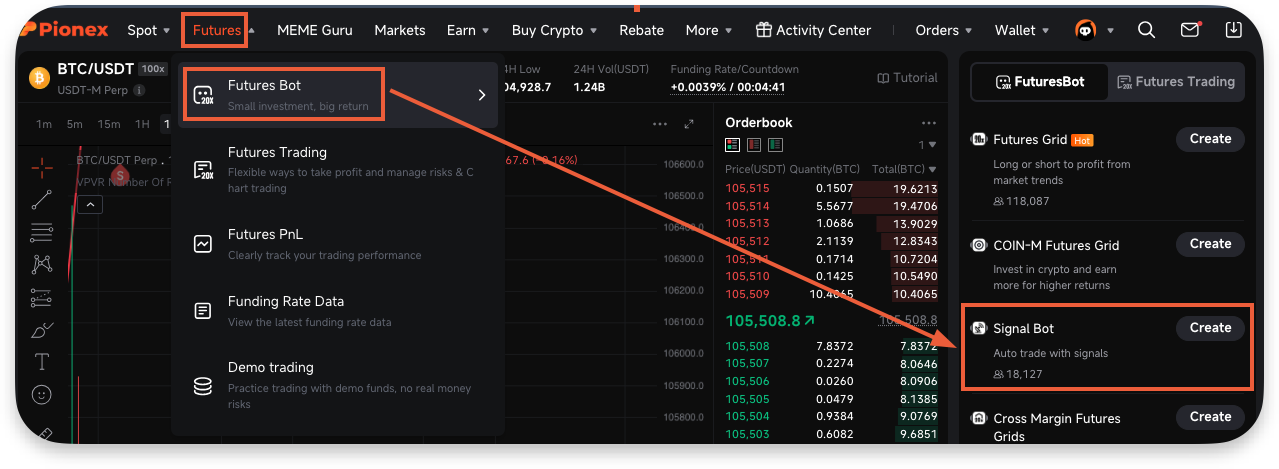Choose Futures PnL from the menu
The height and width of the screenshot is (469, 1279).
tap(338, 244)
